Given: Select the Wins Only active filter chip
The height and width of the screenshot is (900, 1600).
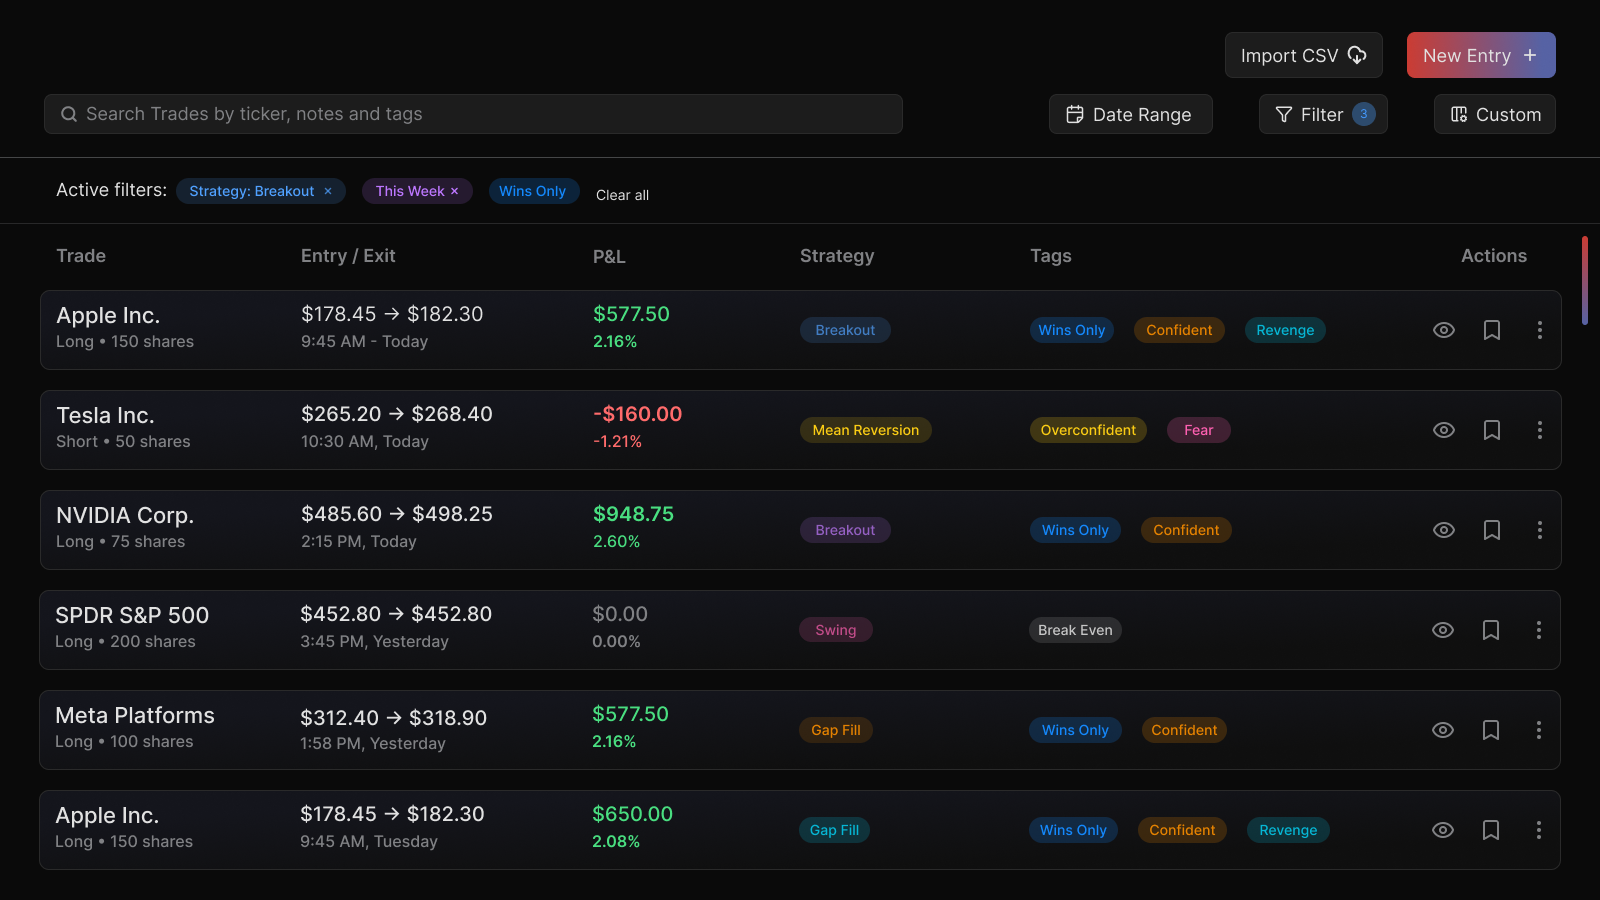Looking at the screenshot, I should click(533, 191).
